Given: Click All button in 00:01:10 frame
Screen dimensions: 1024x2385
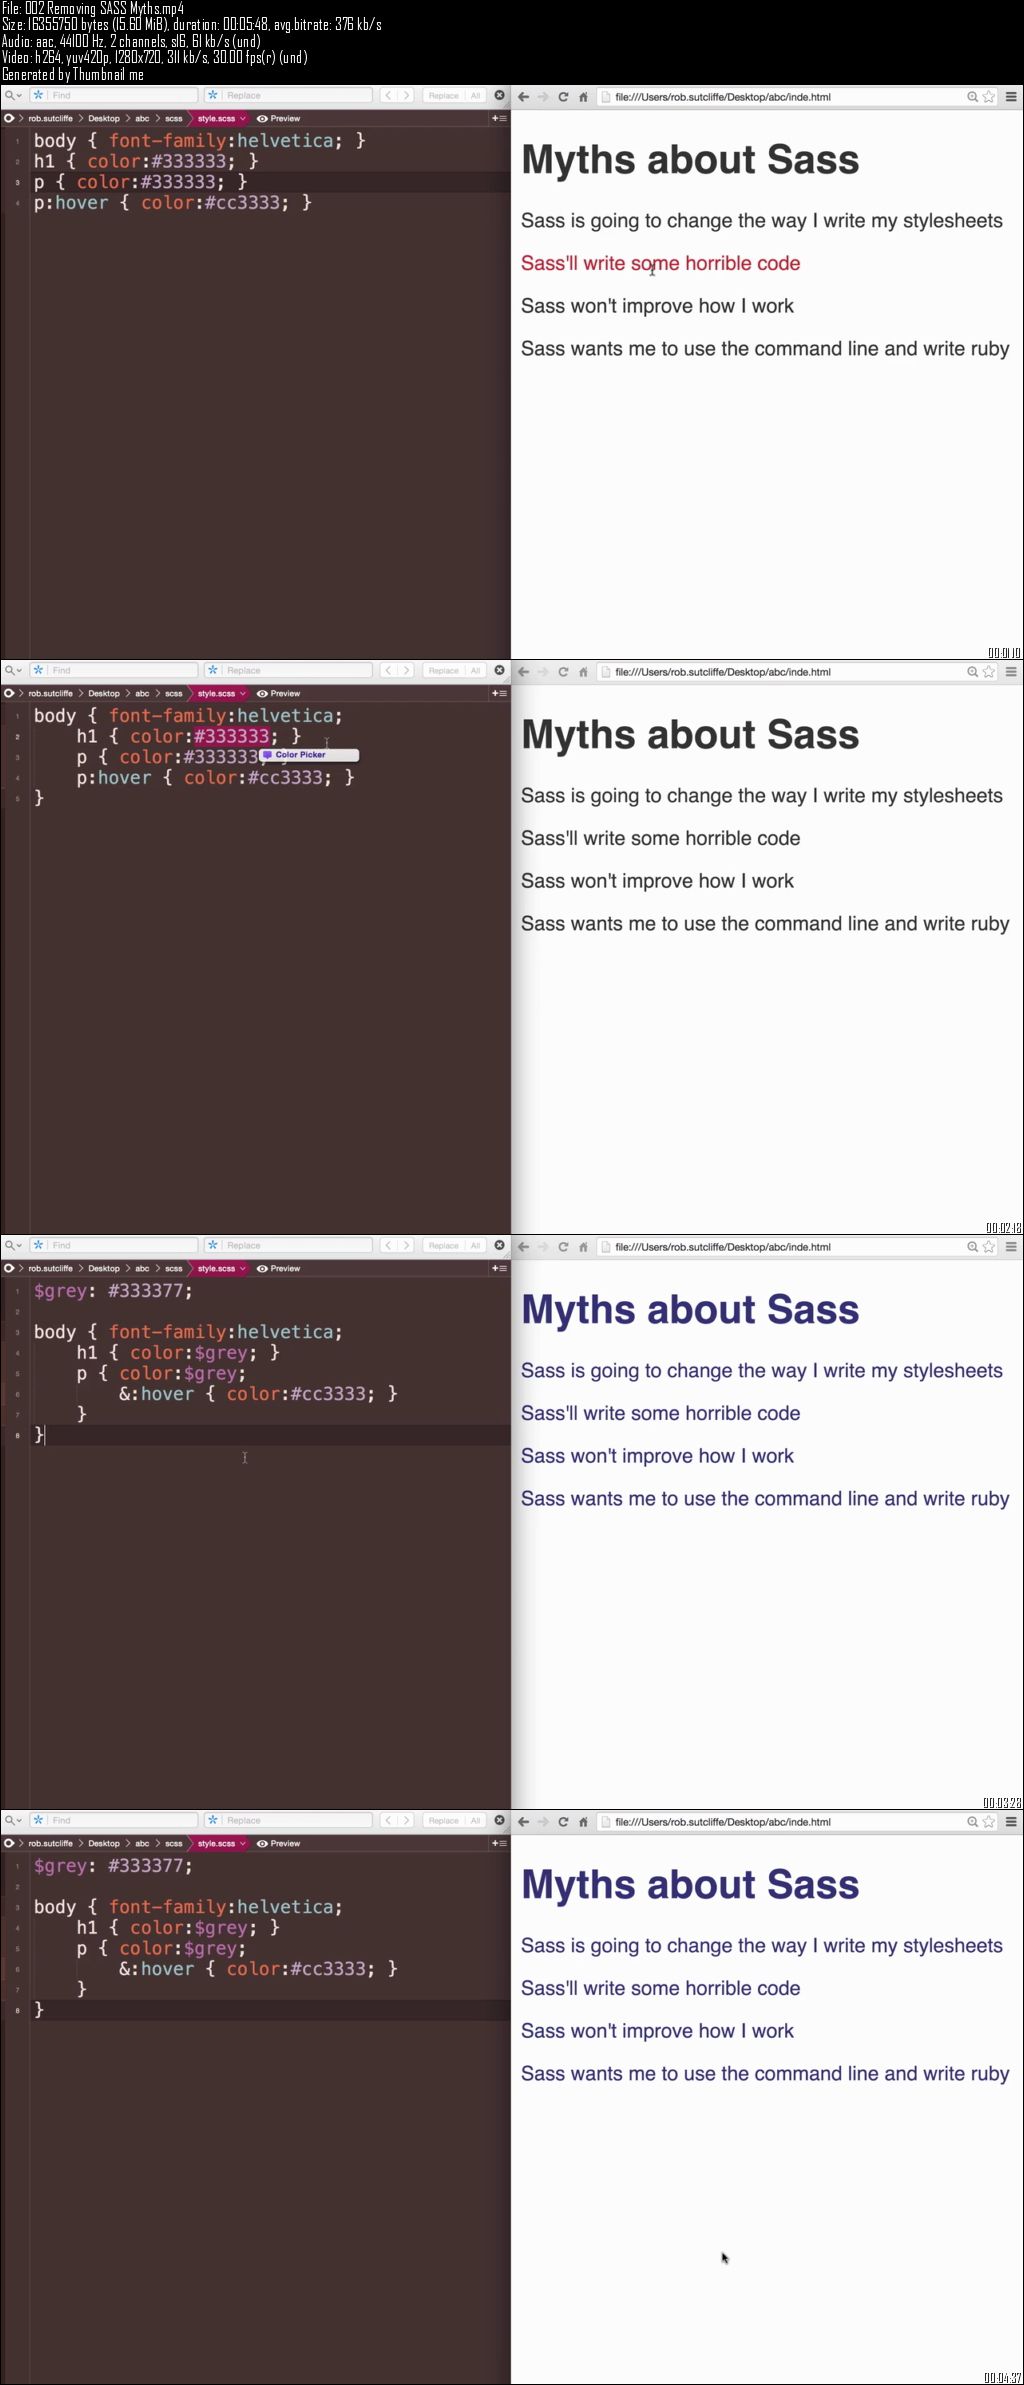Looking at the screenshot, I should [475, 95].
